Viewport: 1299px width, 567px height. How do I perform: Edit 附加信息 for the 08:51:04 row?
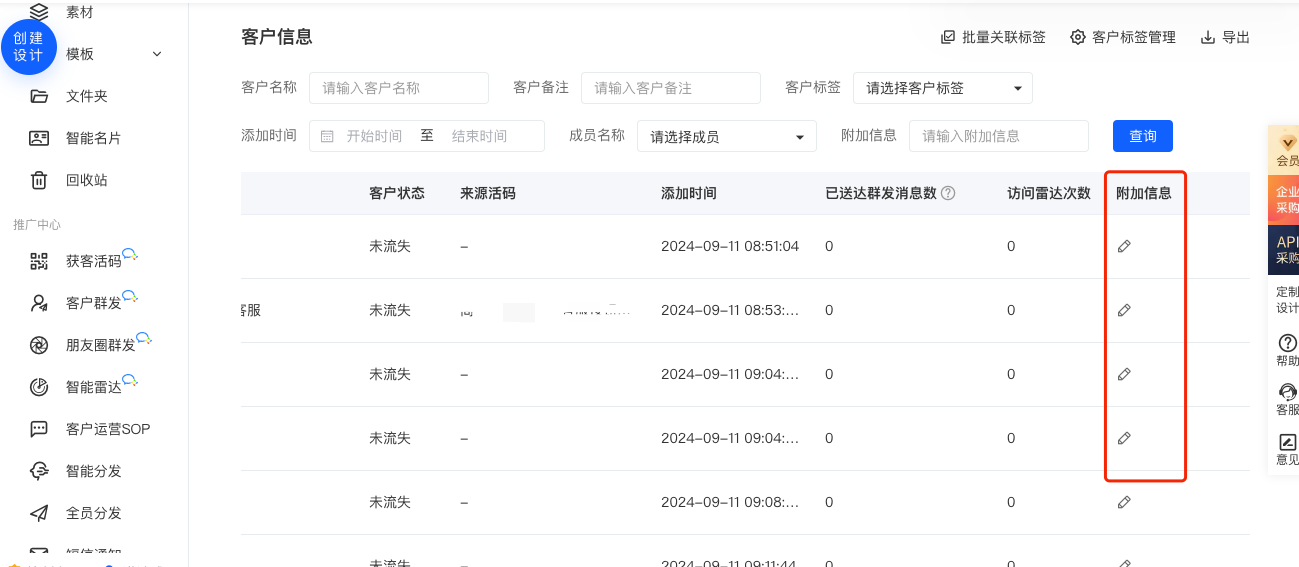click(1124, 246)
